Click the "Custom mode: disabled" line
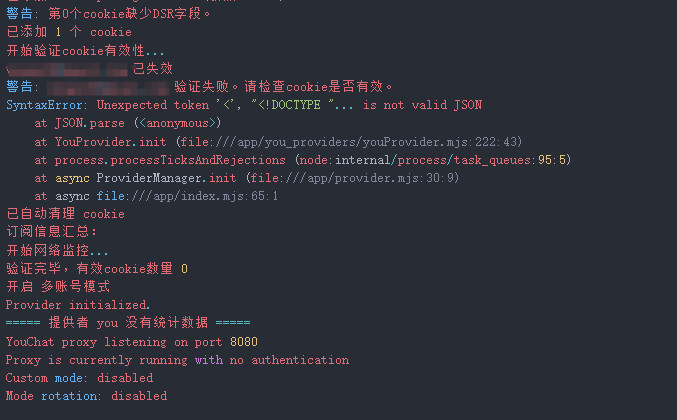Screen dimensions: 677x420 79,378
